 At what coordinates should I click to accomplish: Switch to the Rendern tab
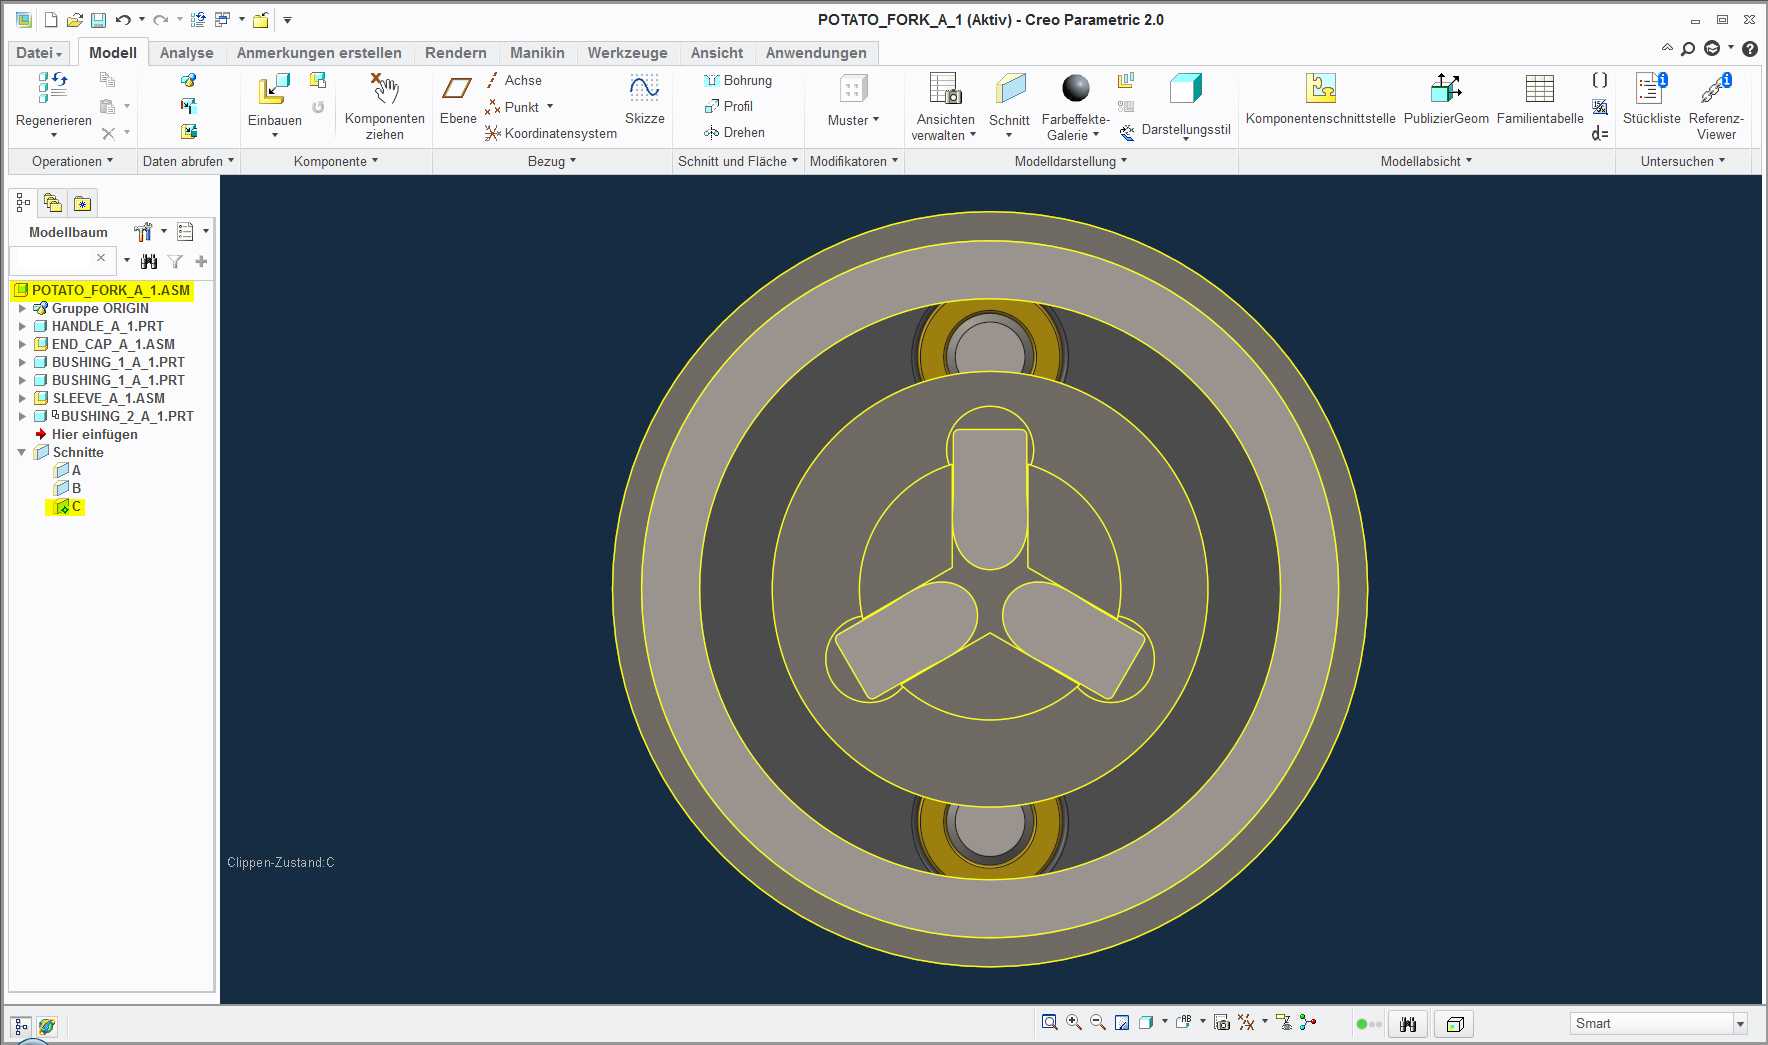[x=455, y=53]
